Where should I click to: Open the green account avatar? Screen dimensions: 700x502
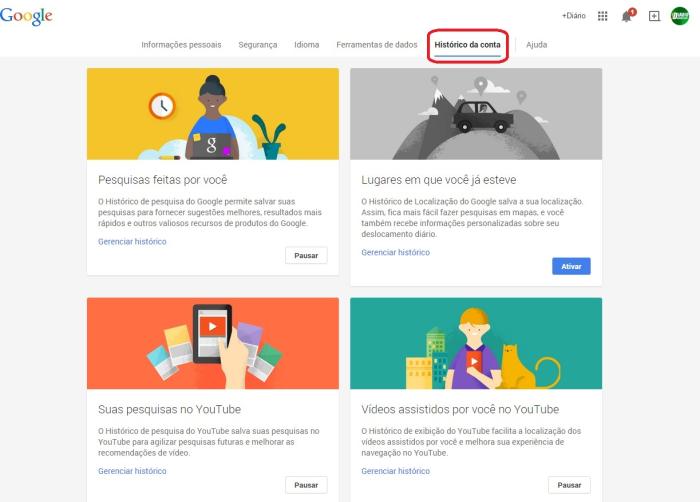(680, 16)
